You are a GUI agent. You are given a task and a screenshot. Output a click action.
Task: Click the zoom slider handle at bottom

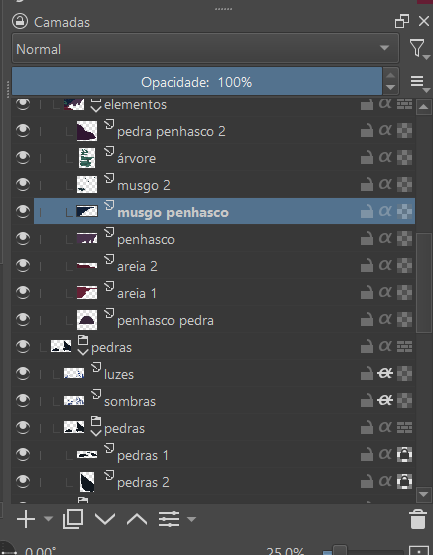[x=340, y=550]
